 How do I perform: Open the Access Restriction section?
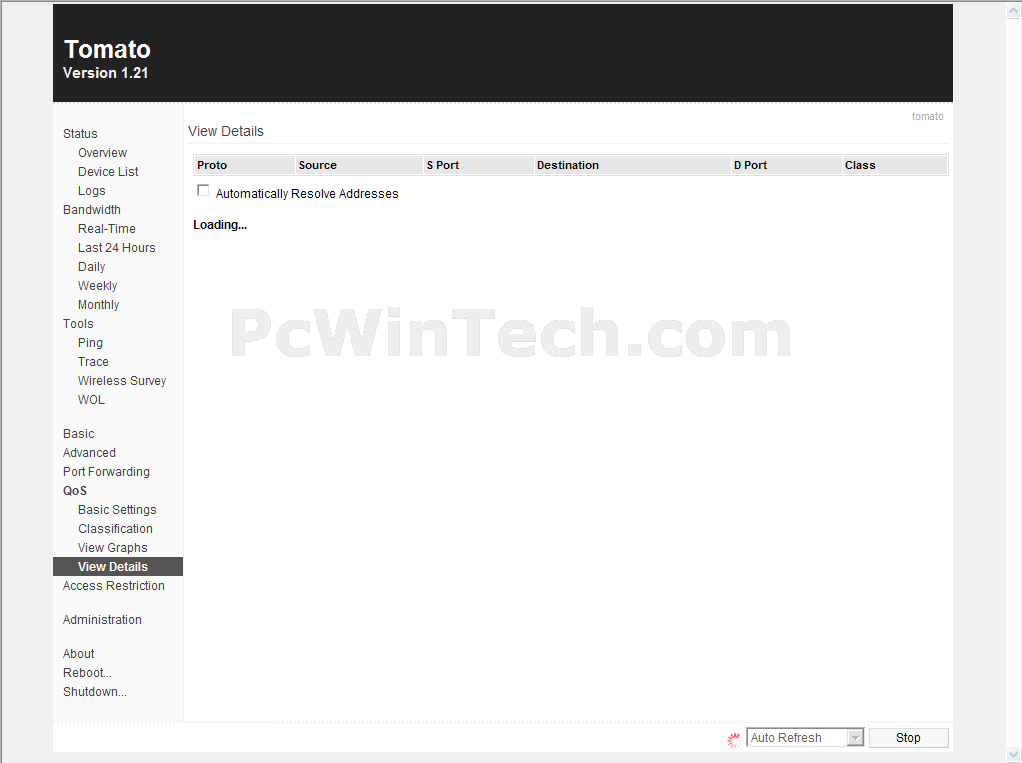(x=114, y=585)
